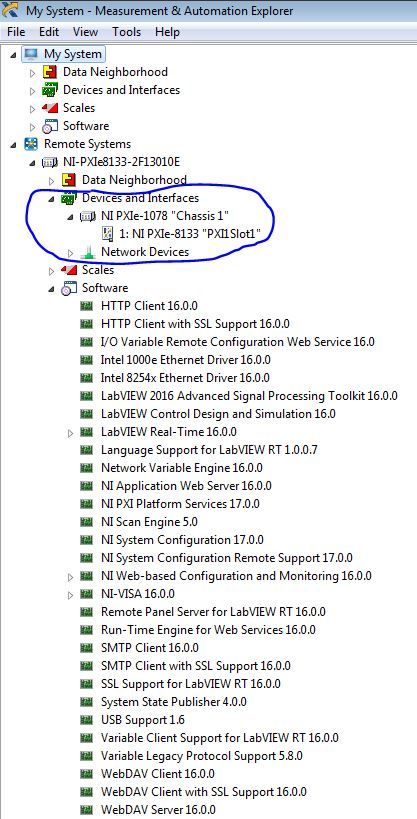Select NI Application Web Server 16.0.0
Viewport: 417px width, 819px height.
pos(186,487)
